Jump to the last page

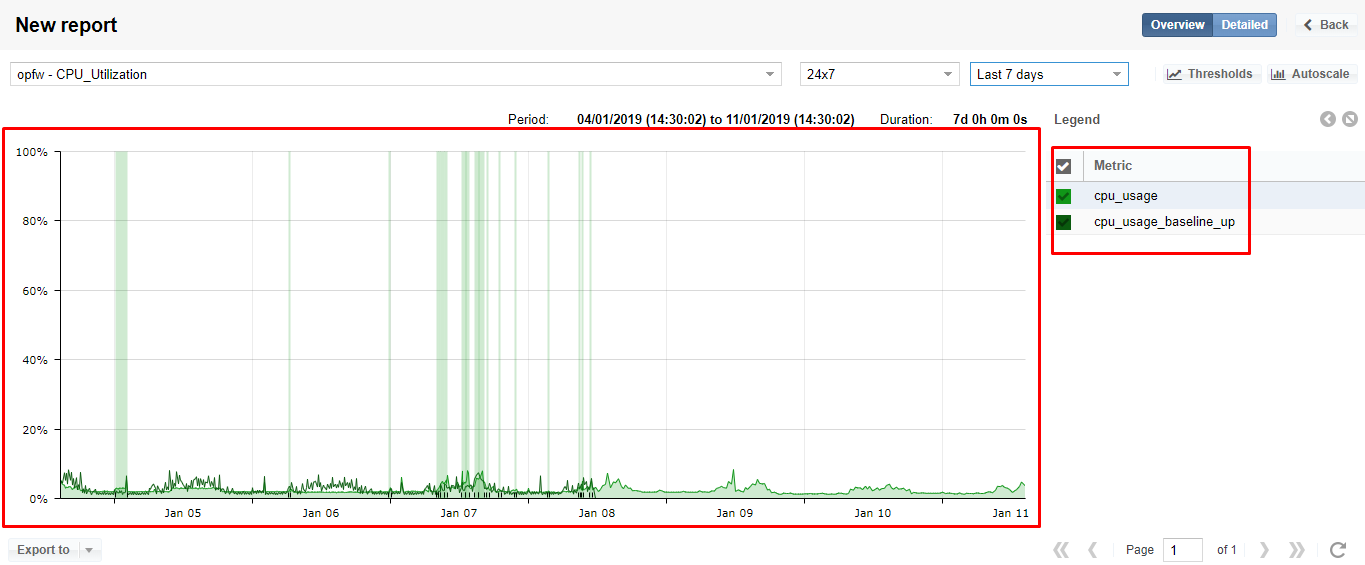tap(1297, 550)
